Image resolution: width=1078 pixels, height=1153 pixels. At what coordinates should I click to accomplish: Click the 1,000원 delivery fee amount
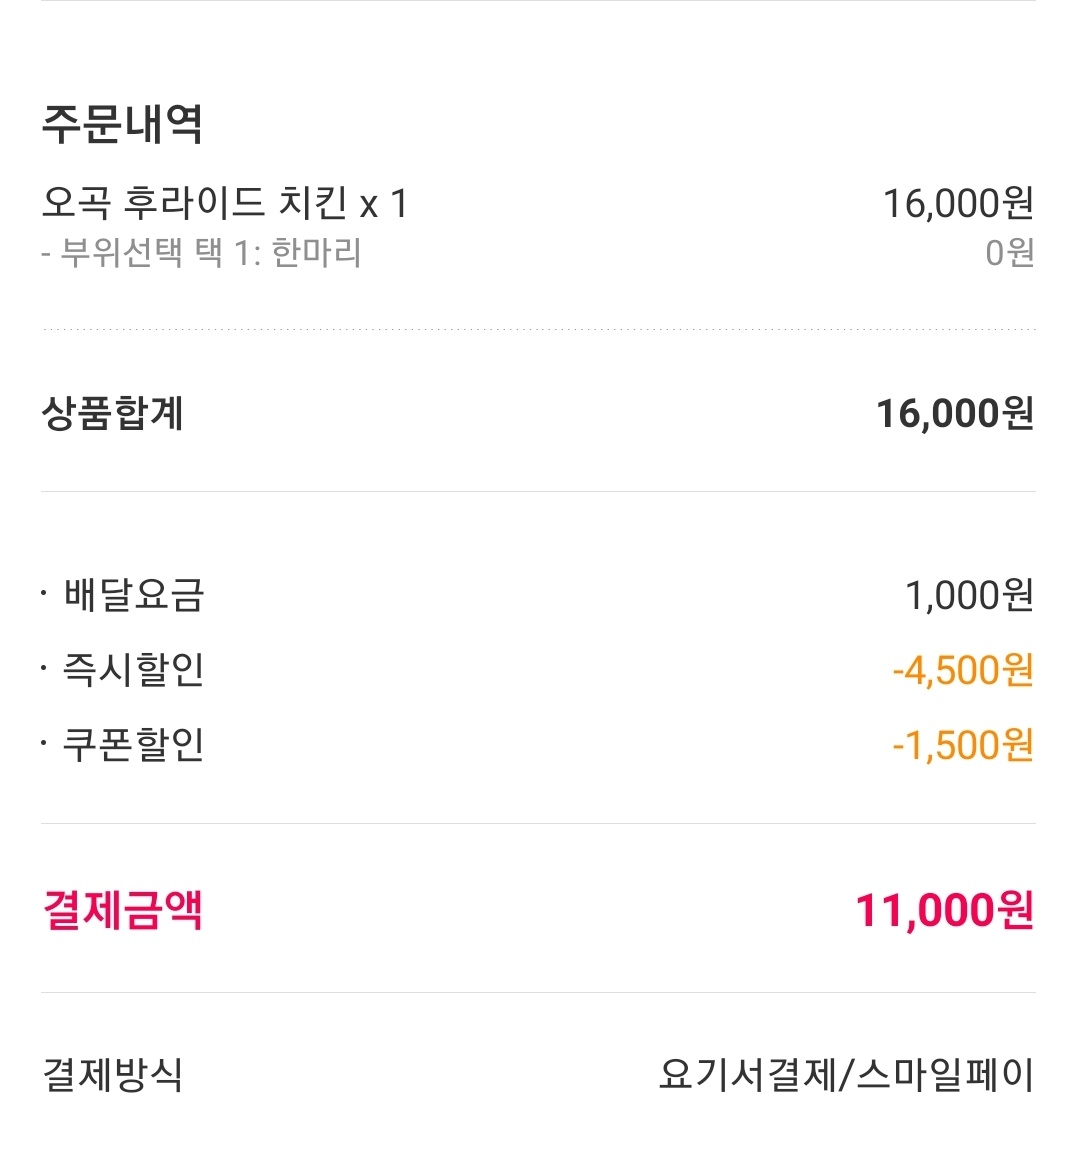968,595
